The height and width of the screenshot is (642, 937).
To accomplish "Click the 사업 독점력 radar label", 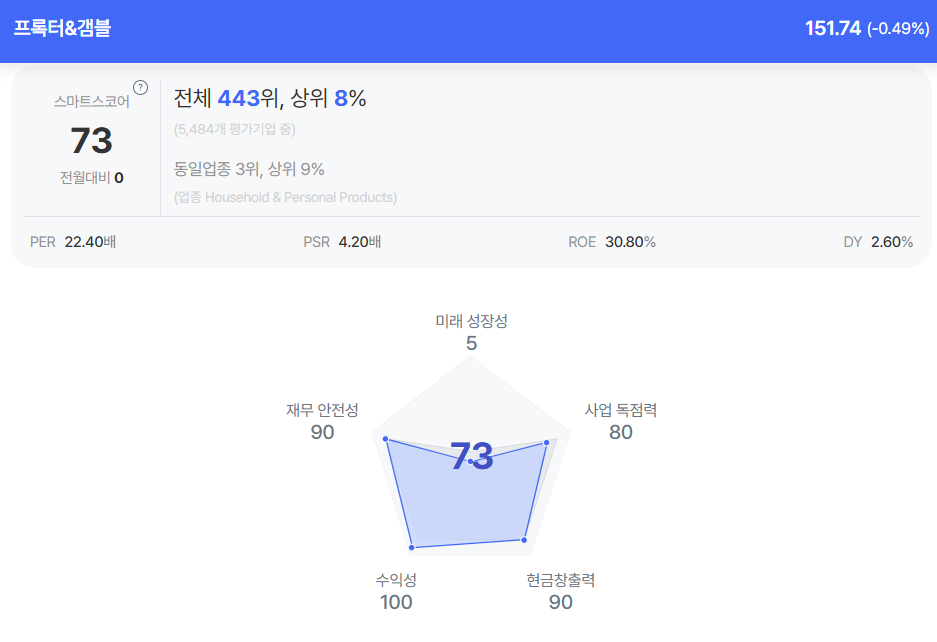I will pyautogui.click(x=620, y=410).
